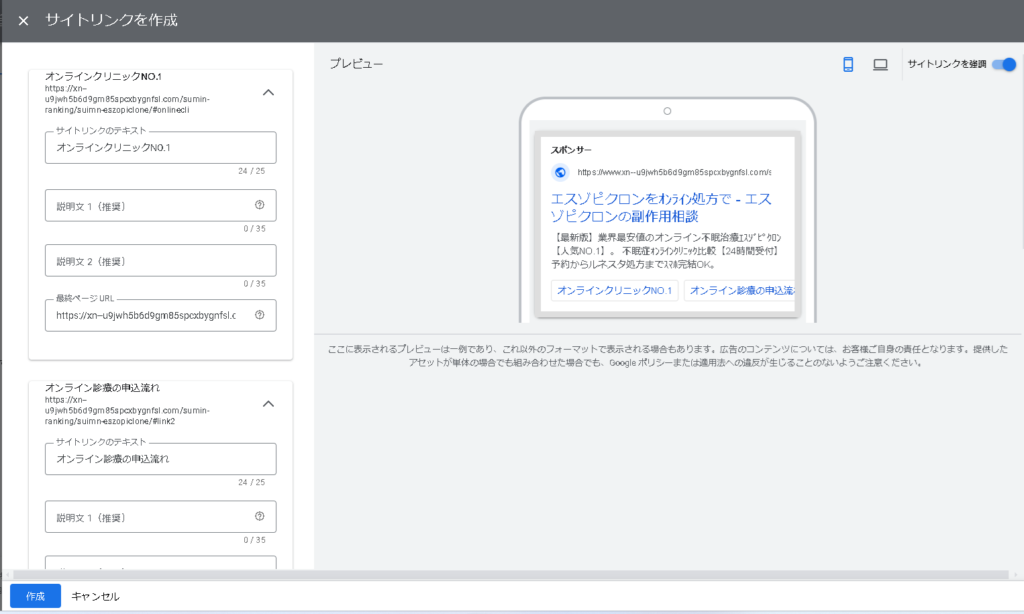Click the ad display URL in preview
The width and height of the screenshot is (1024, 614).
(x=674, y=172)
